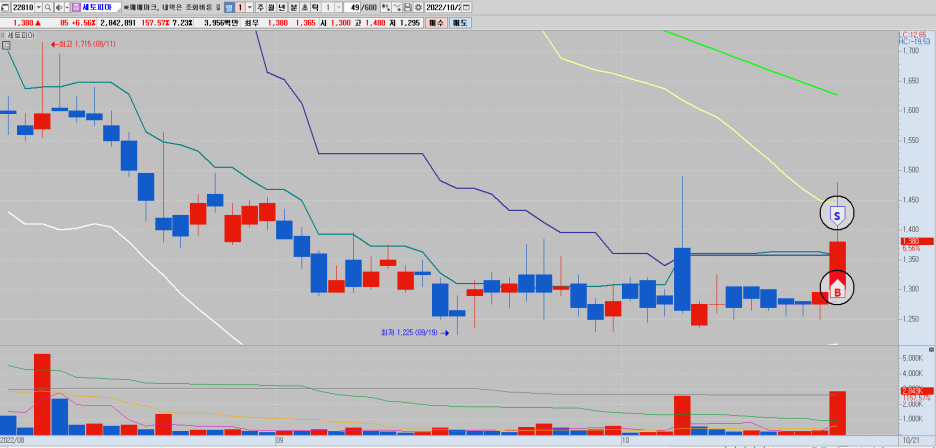
Task: Click the S sell signal marker
Action: coord(837,214)
